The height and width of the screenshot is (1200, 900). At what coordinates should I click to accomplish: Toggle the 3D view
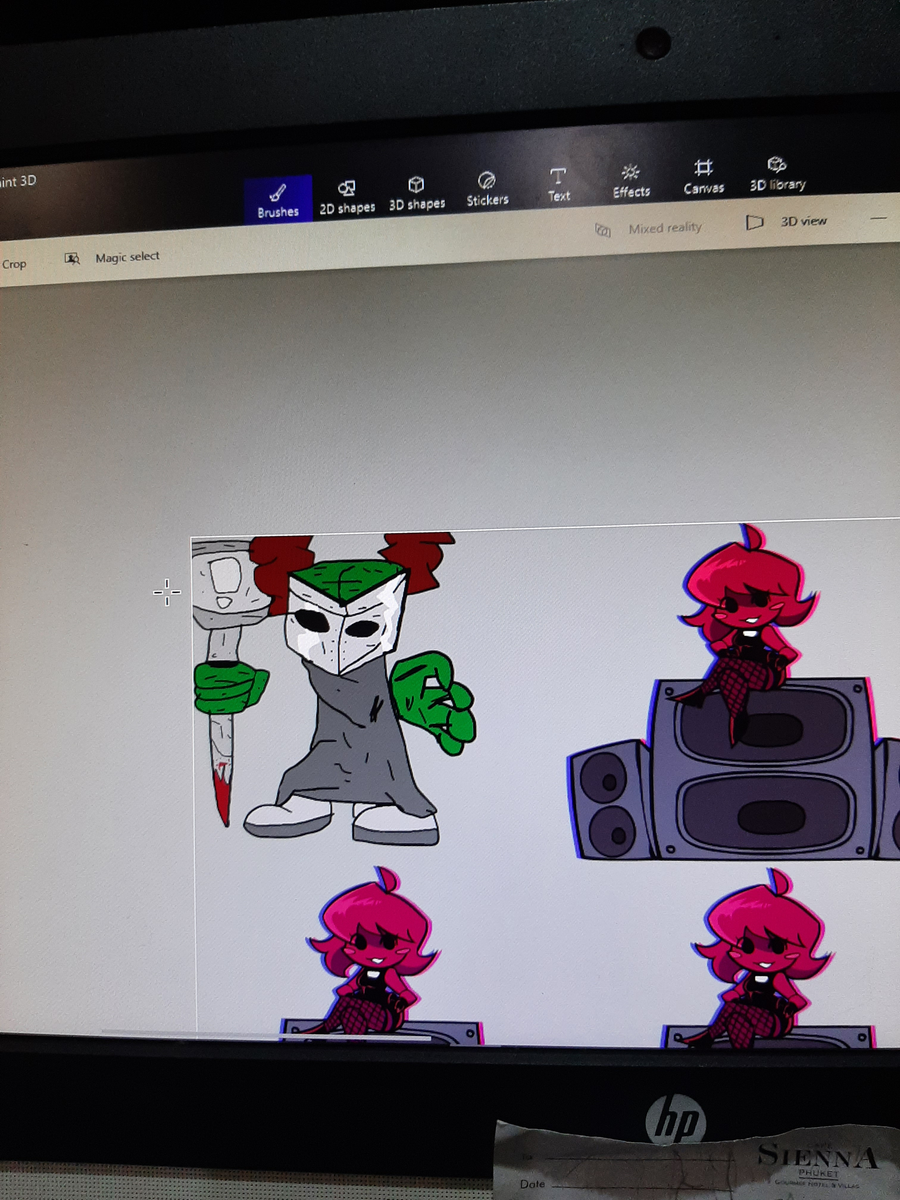point(787,221)
